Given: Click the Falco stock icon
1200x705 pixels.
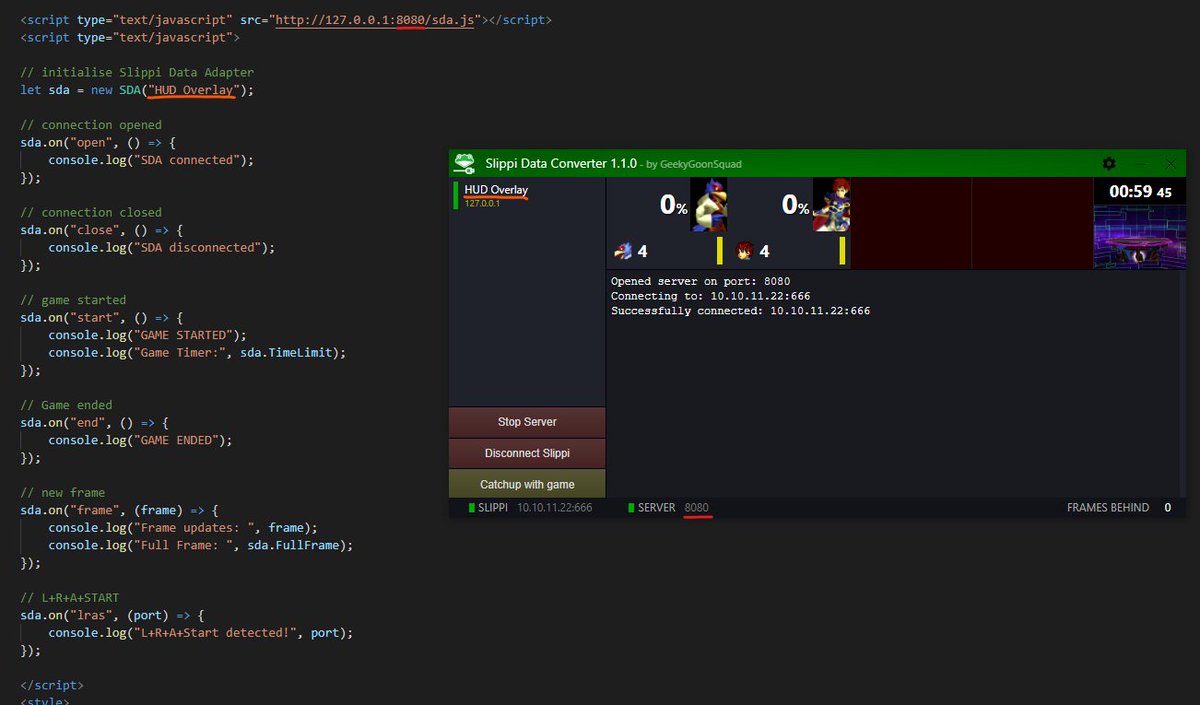Looking at the screenshot, I should pyautogui.click(x=624, y=250).
